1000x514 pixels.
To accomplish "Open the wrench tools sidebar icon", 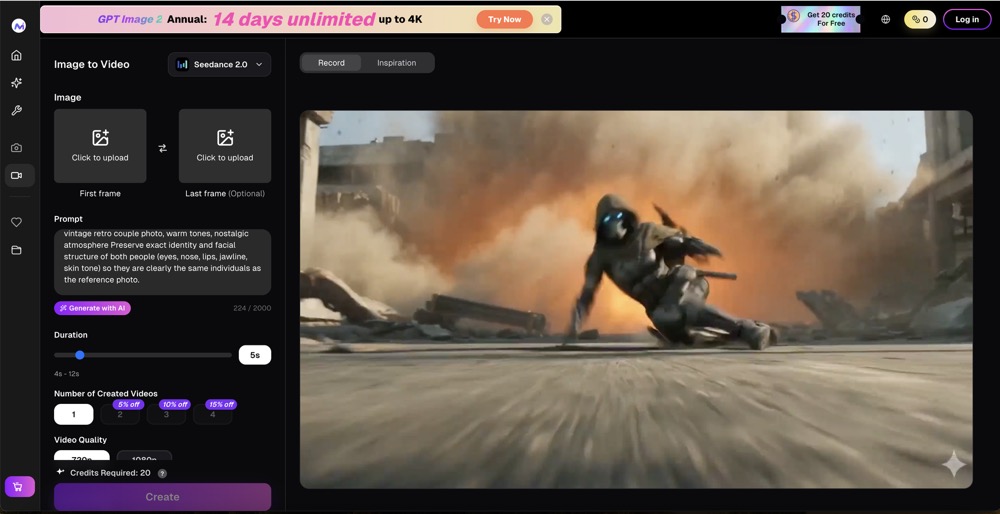I will pos(17,111).
